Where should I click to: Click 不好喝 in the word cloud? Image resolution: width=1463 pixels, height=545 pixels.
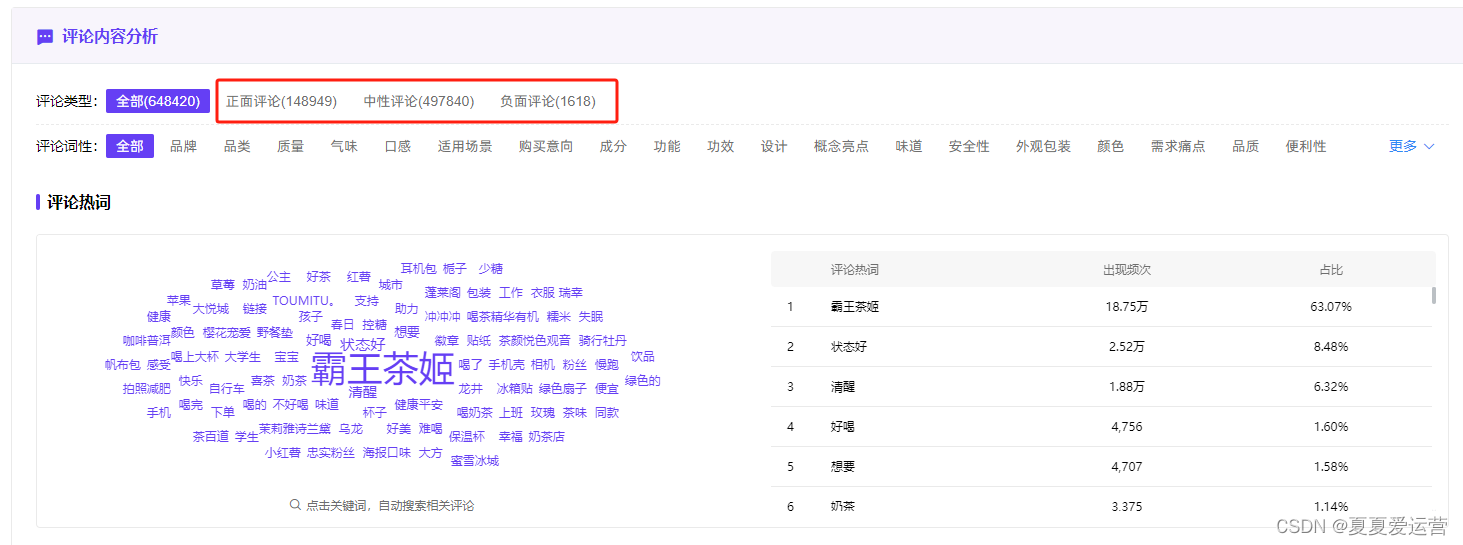click(291, 405)
